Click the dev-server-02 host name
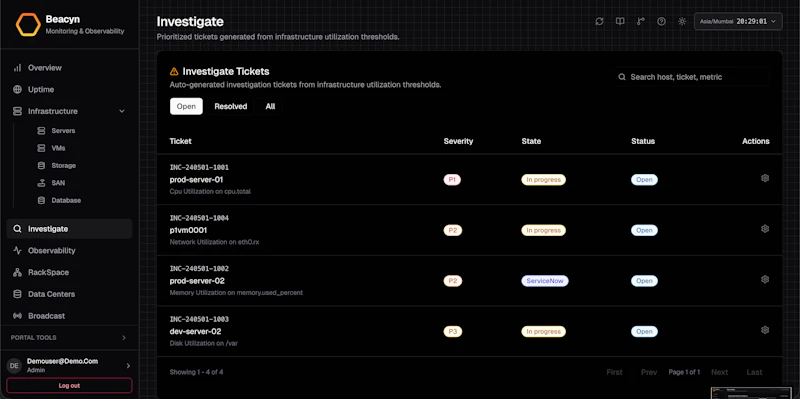This screenshot has height=399, width=800. coord(195,331)
